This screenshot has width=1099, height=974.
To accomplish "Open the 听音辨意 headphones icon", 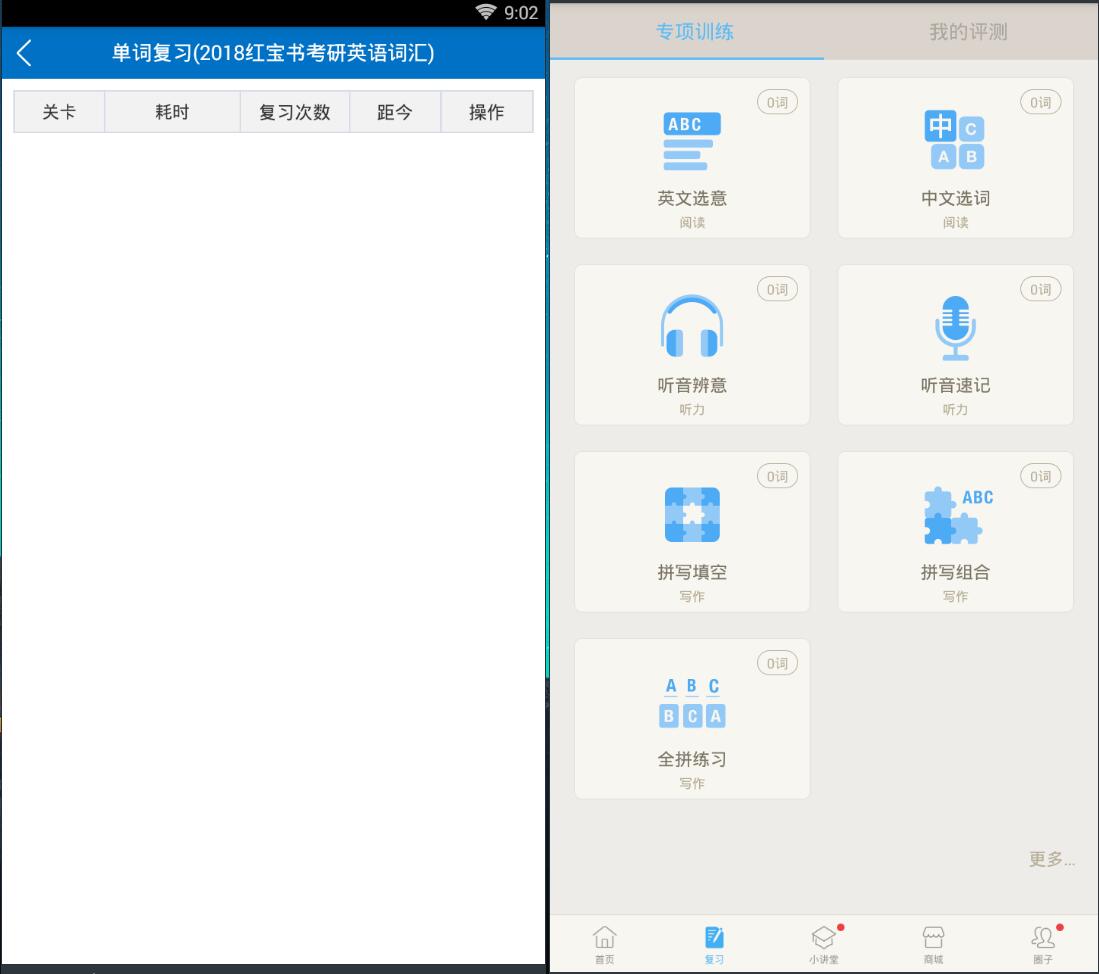I will pyautogui.click(x=692, y=325).
